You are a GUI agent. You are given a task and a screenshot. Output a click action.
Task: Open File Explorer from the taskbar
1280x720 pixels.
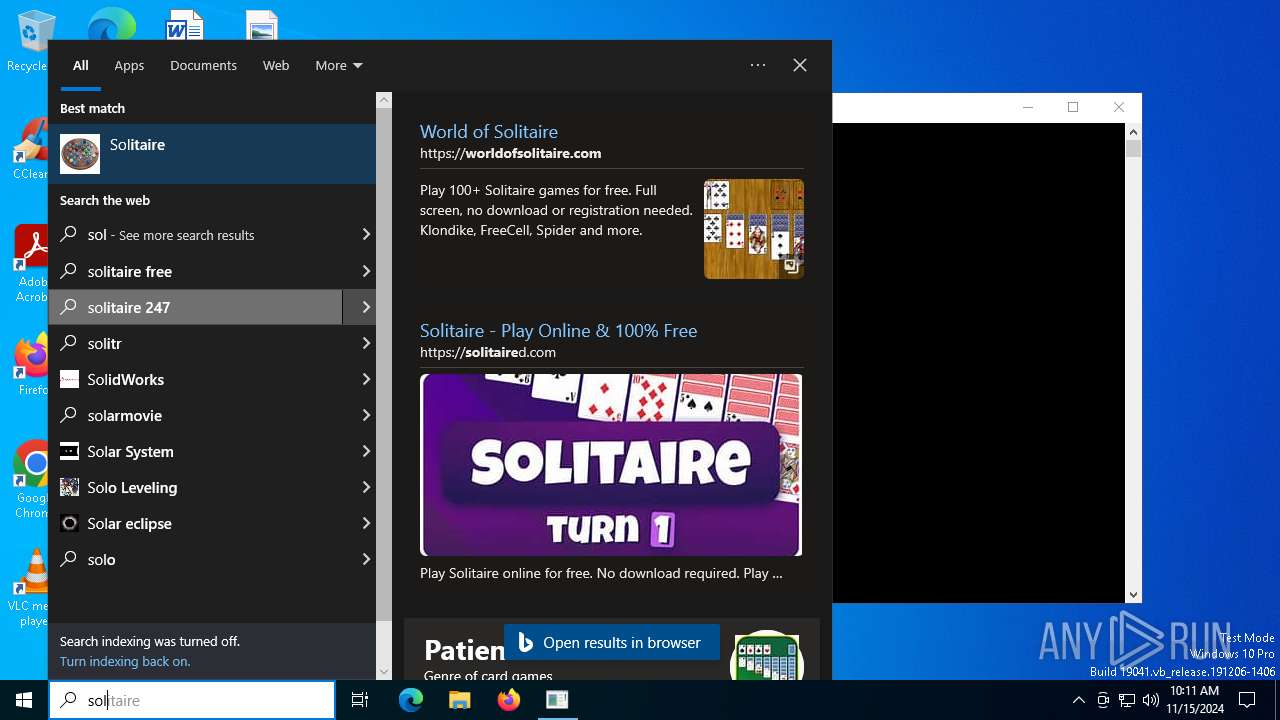pyautogui.click(x=459, y=700)
